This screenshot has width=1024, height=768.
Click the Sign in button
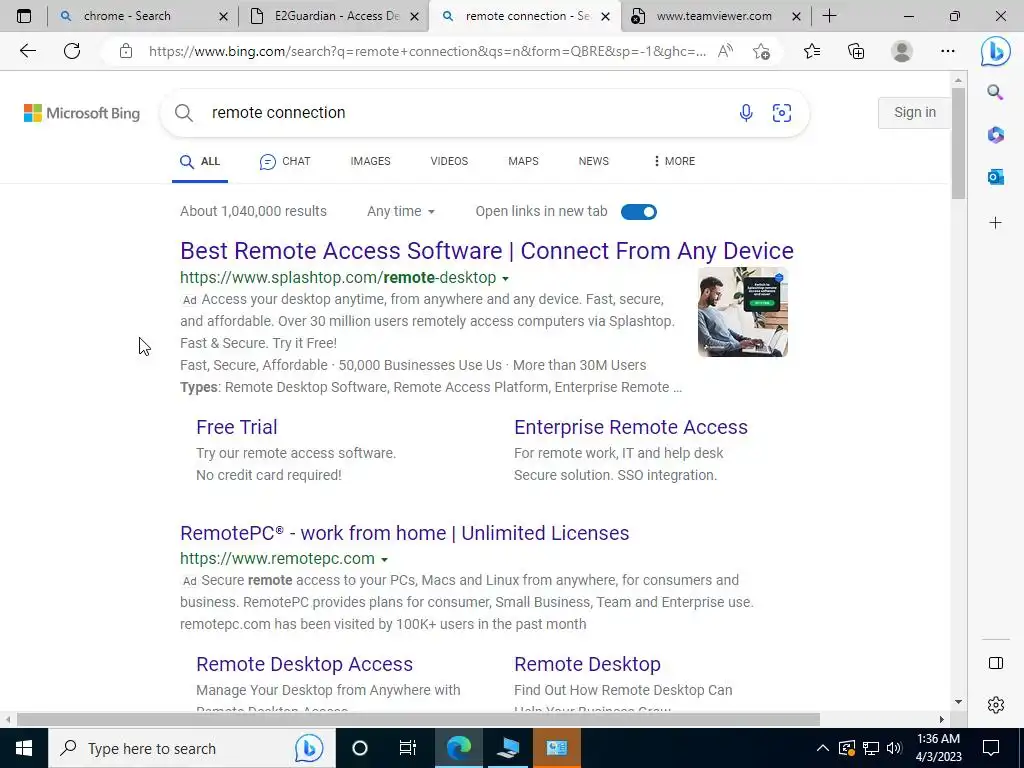tap(914, 112)
